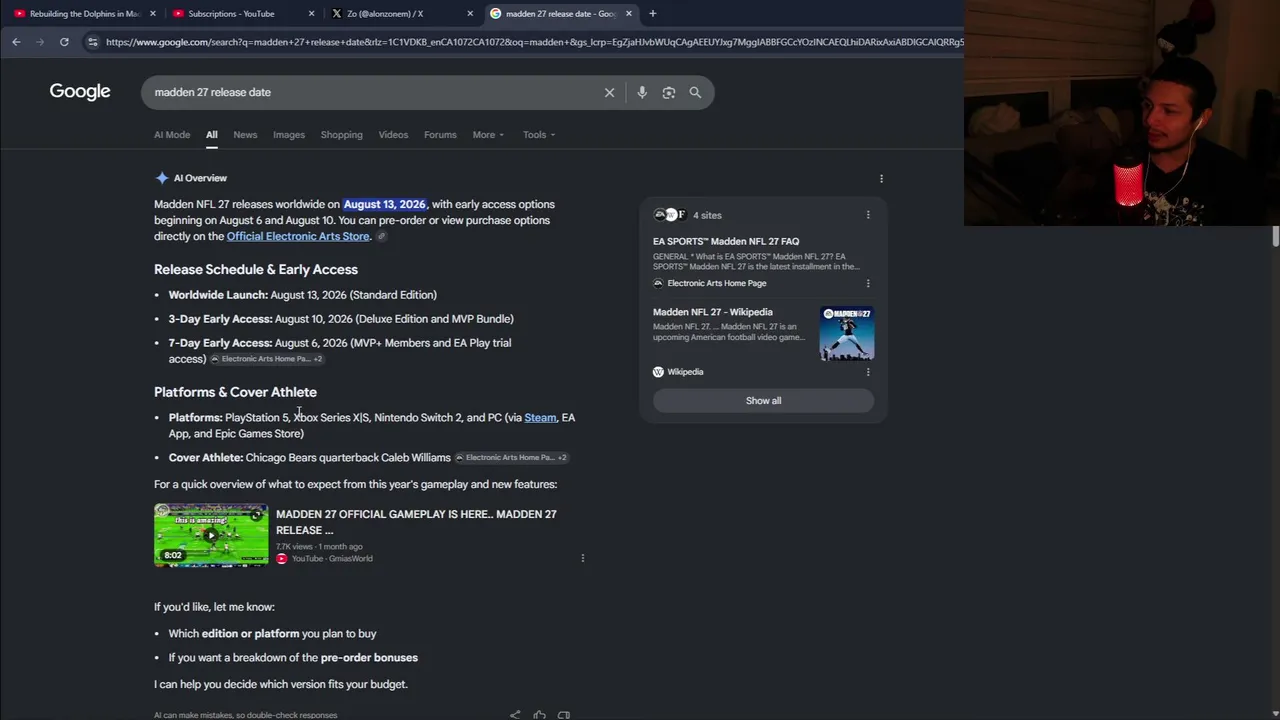Viewport: 1280px width, 720px height.
Task: Switch to the Rebuilding the Dolphins tab
Action: (84, 13)
